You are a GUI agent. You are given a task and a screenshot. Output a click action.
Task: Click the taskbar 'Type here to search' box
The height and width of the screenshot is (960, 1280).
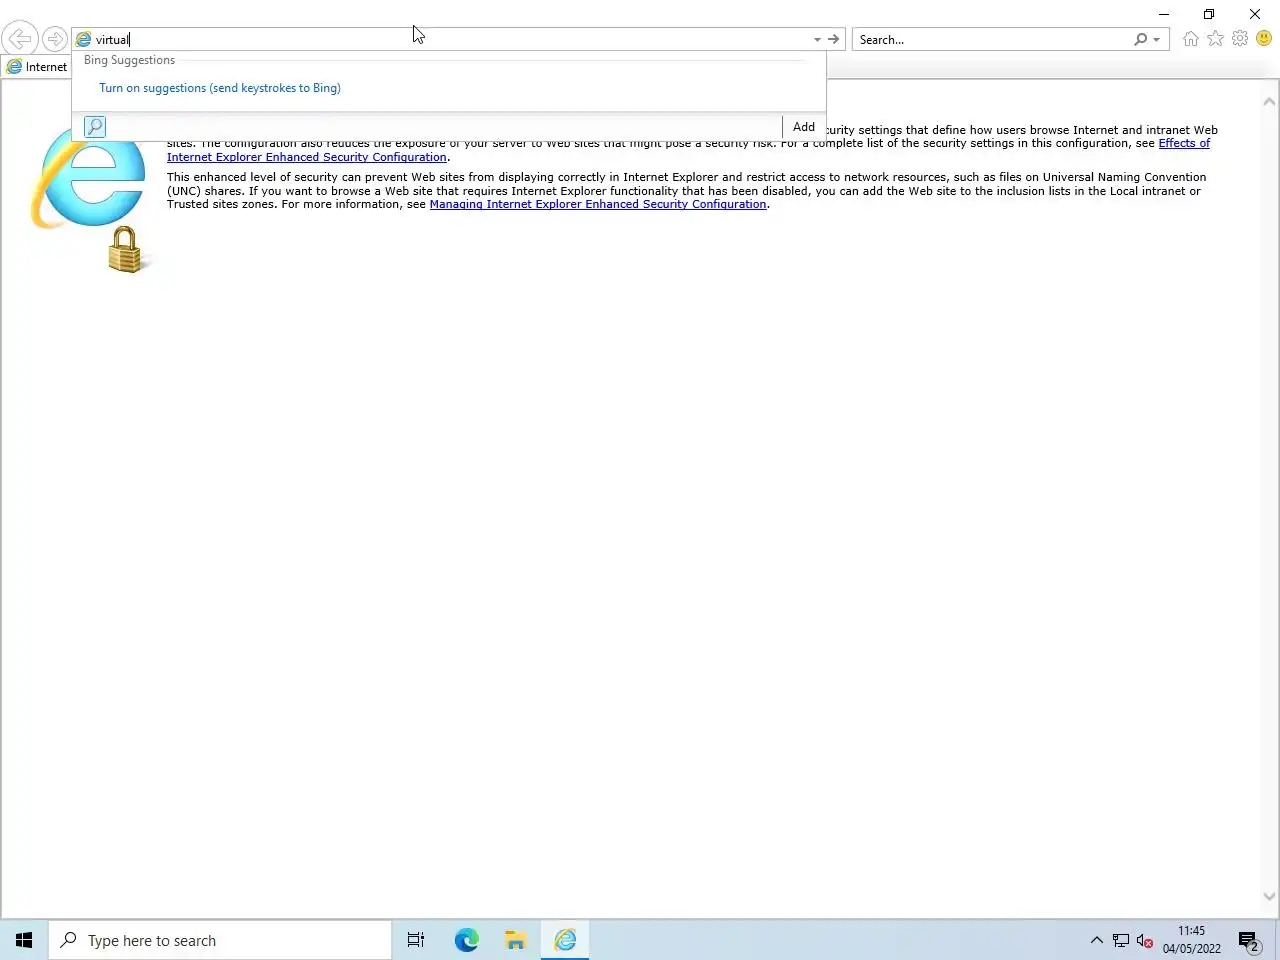coord(220,940)
